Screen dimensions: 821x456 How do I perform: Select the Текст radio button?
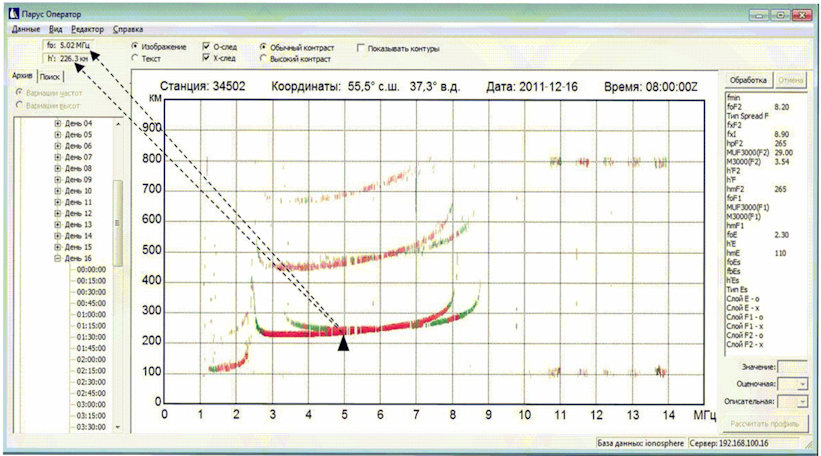135,58
